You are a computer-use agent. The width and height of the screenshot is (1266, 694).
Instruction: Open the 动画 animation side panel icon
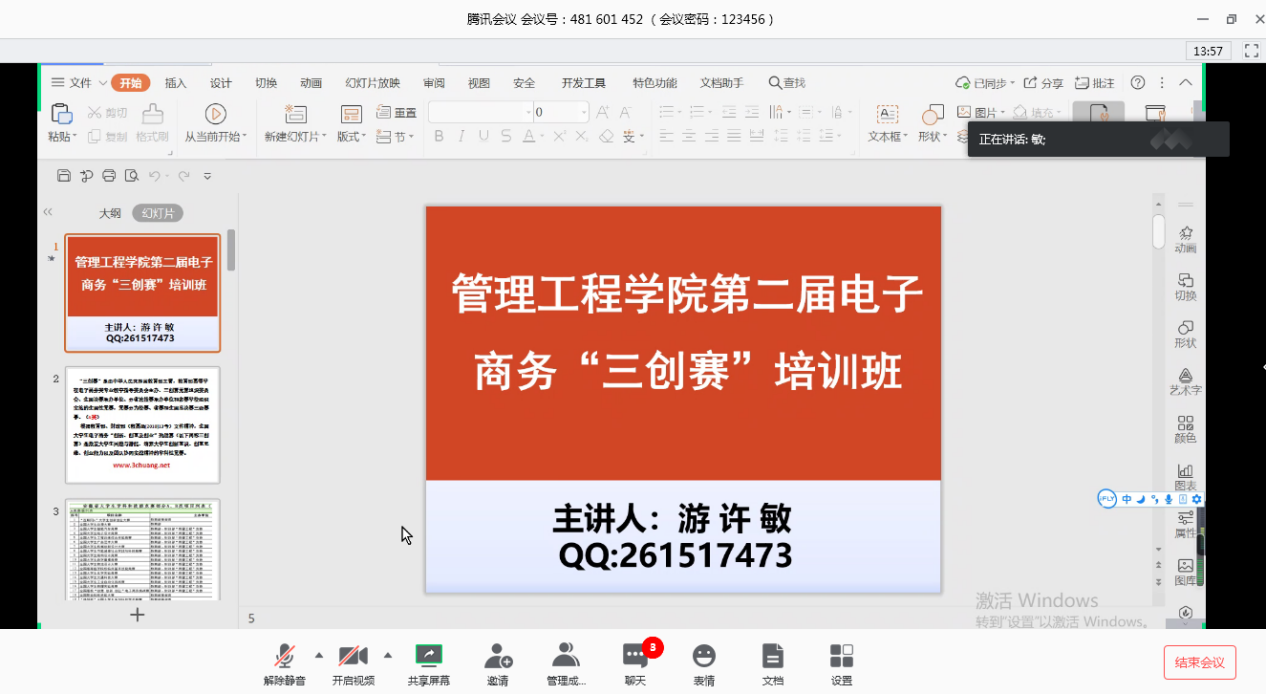tap(1185, 239)
